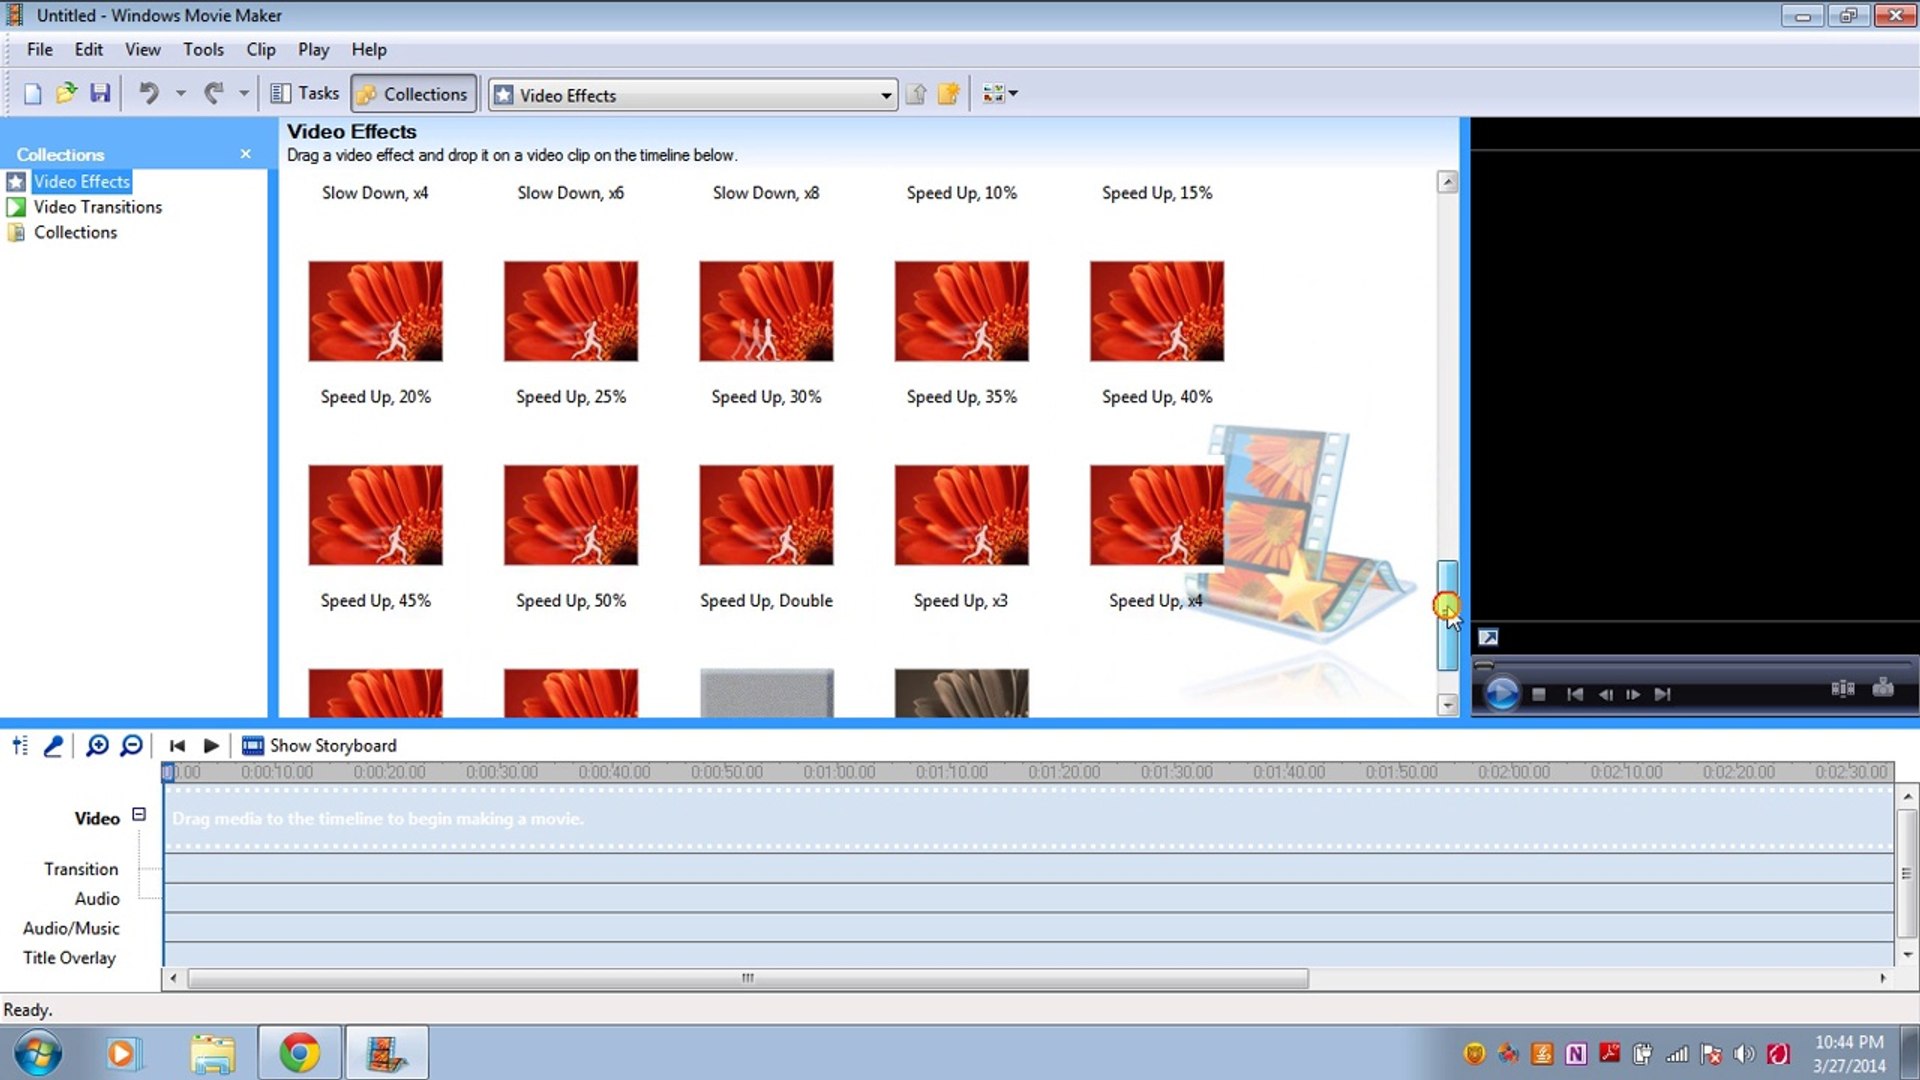Viewport: 1920px width, 1080px height.
Task: Click the take picture icon in the preview player
Action: click(x=1884, y=688)
